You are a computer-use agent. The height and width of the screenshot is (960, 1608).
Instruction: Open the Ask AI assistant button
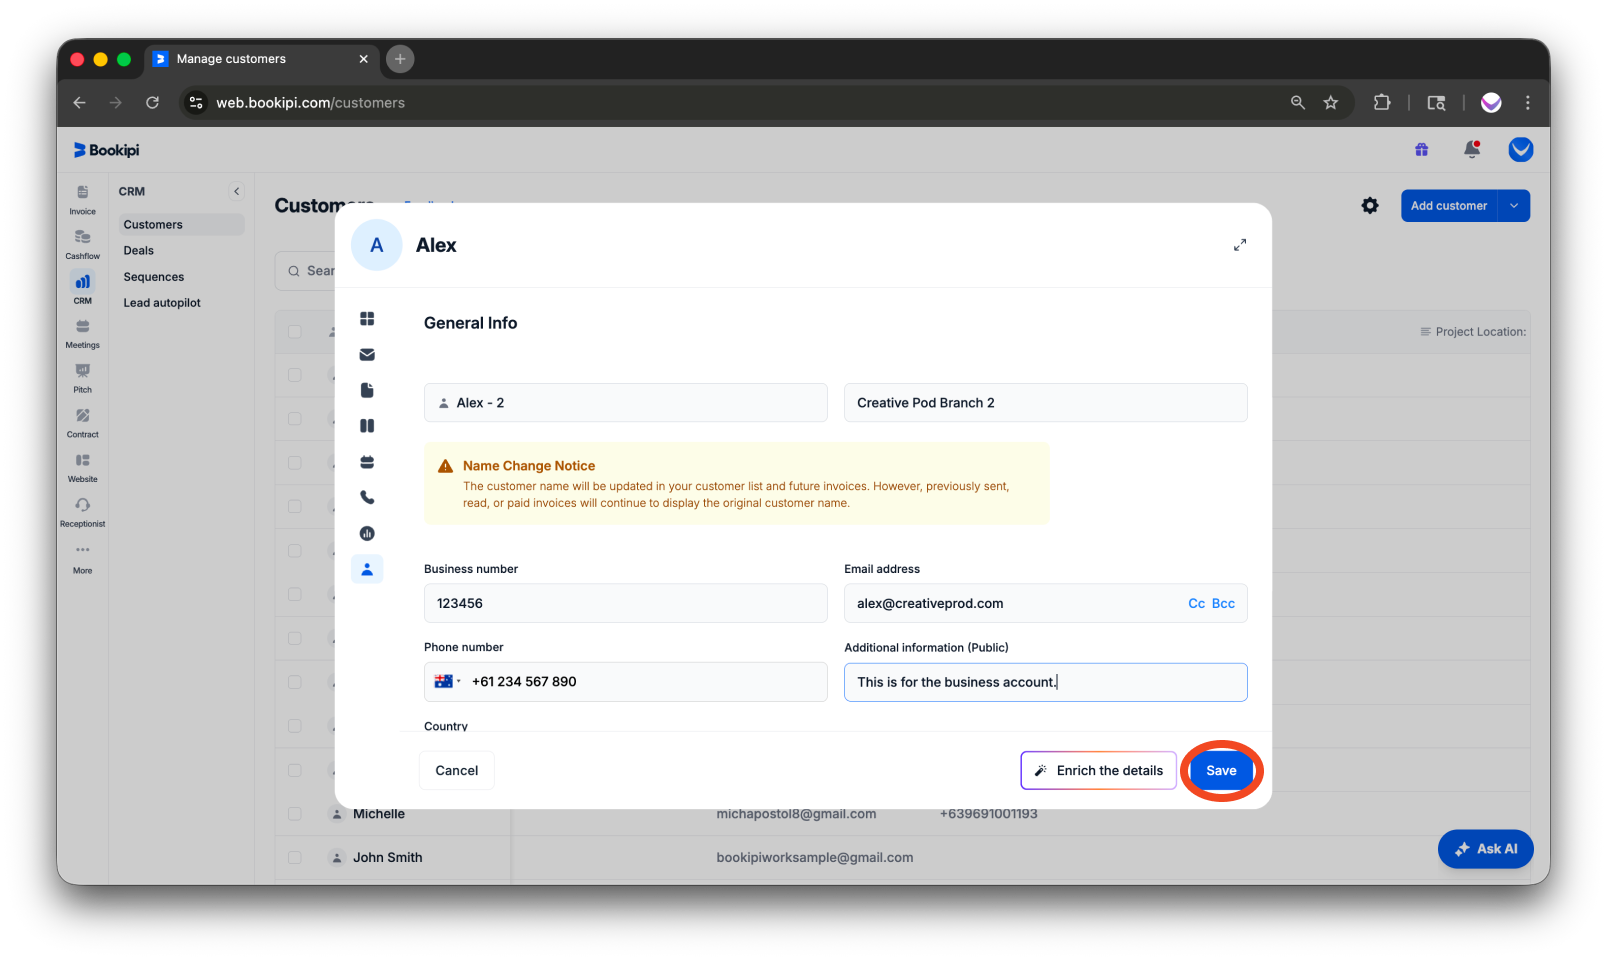pos(1485,848)
